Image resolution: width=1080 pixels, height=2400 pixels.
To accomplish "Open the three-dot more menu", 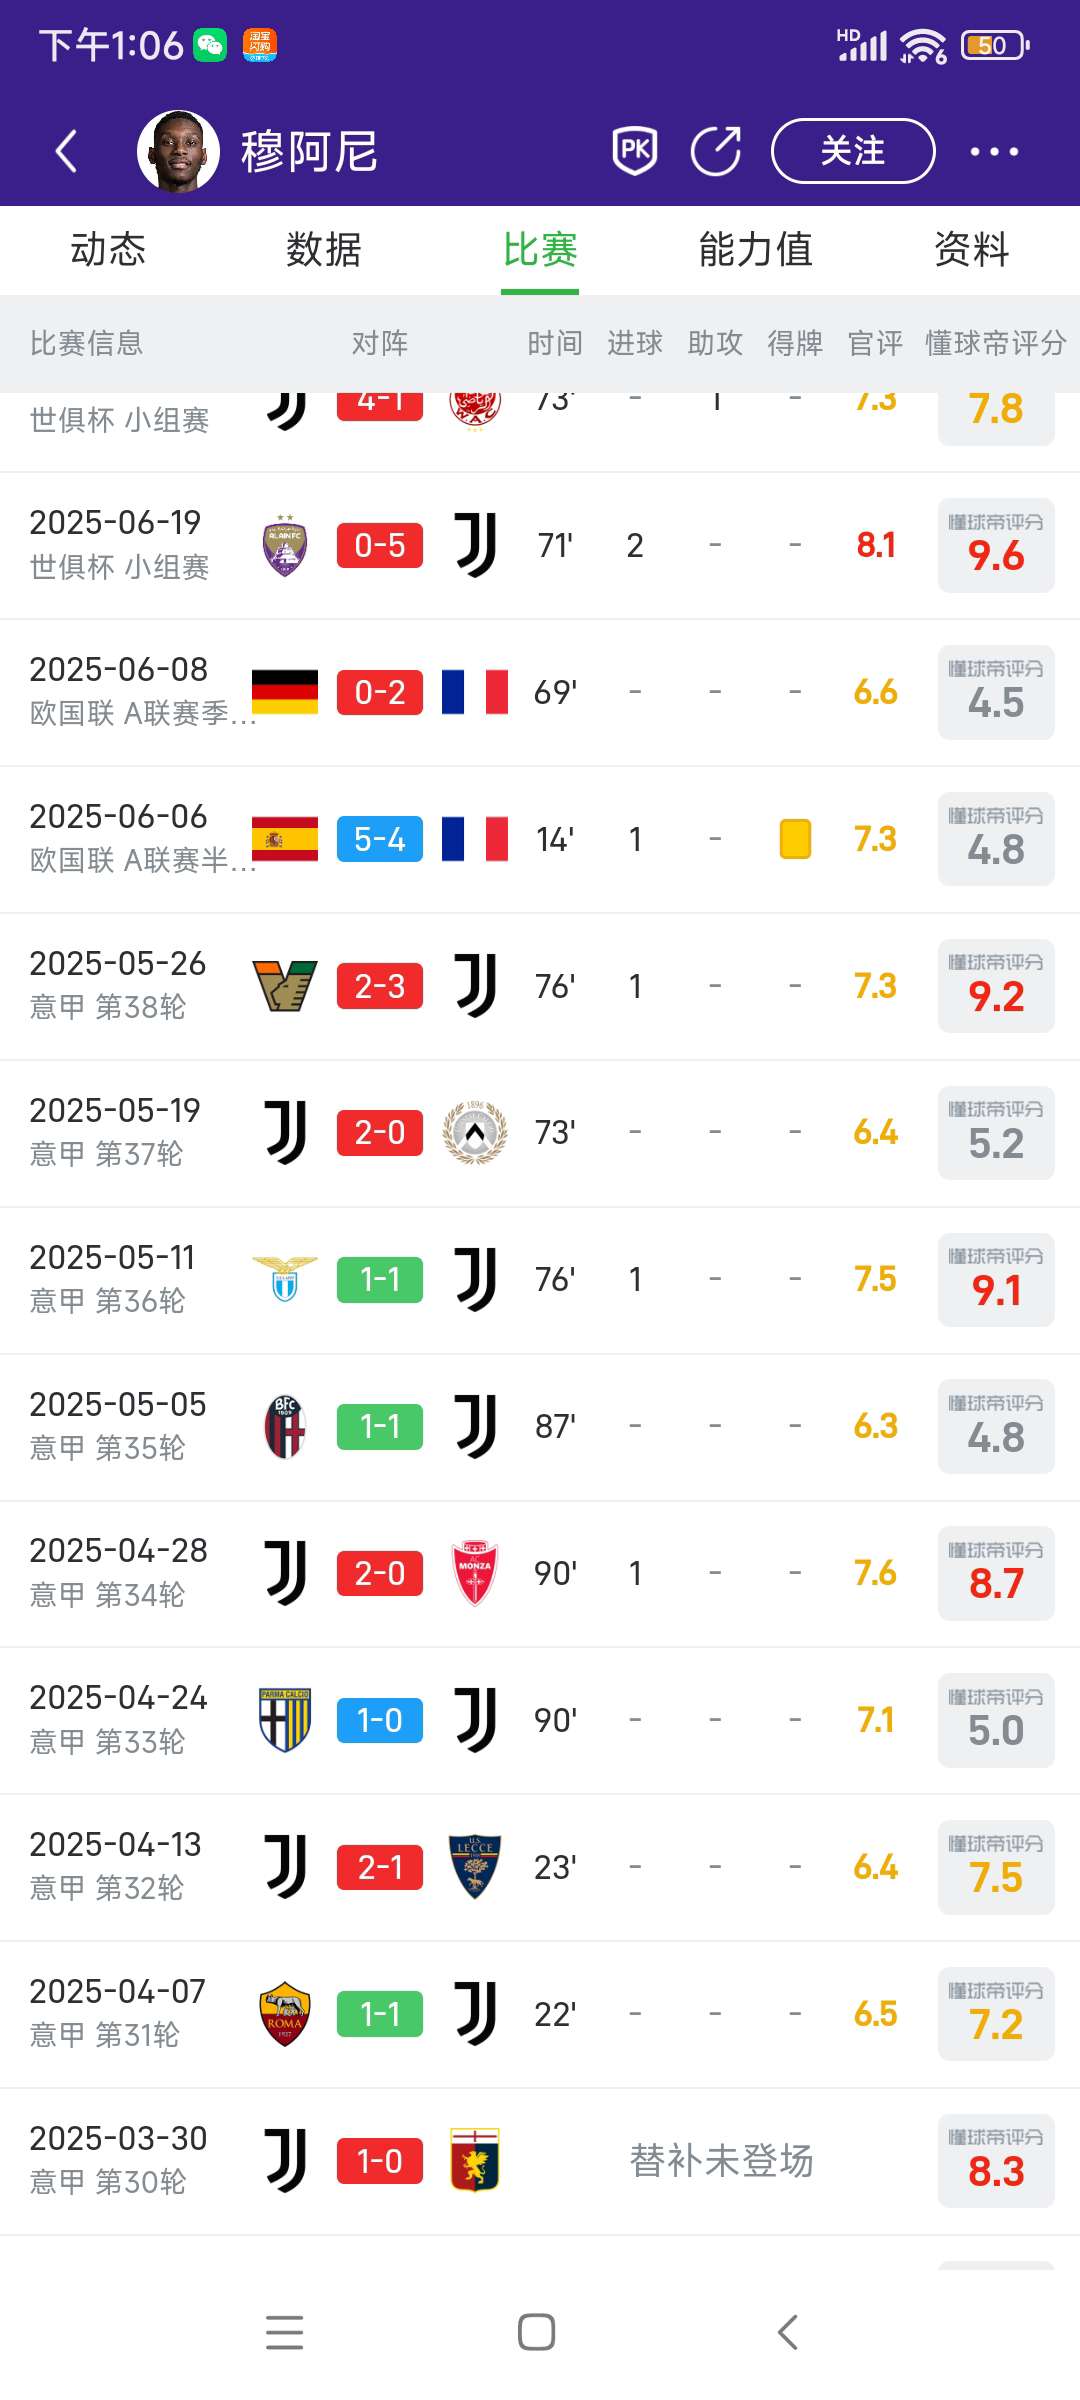I will [994, 152].
